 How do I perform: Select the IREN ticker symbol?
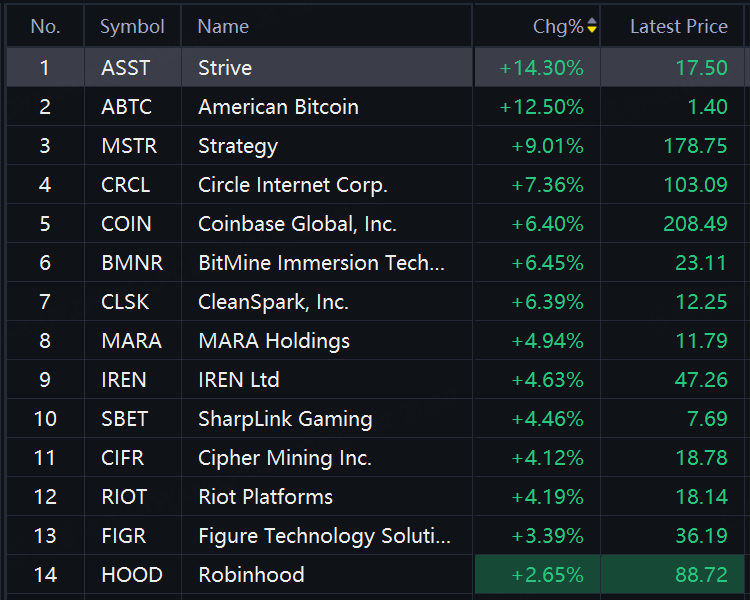(124, 380)
